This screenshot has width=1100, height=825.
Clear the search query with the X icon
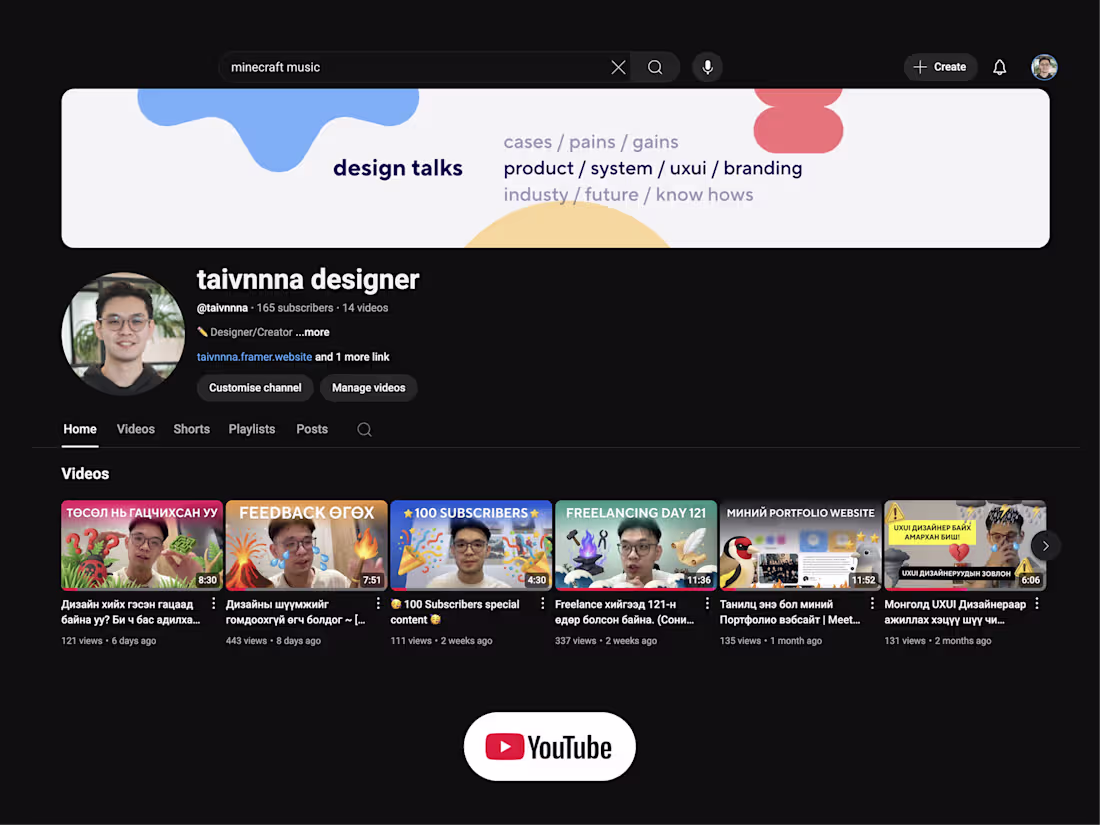tap(618, 67)
